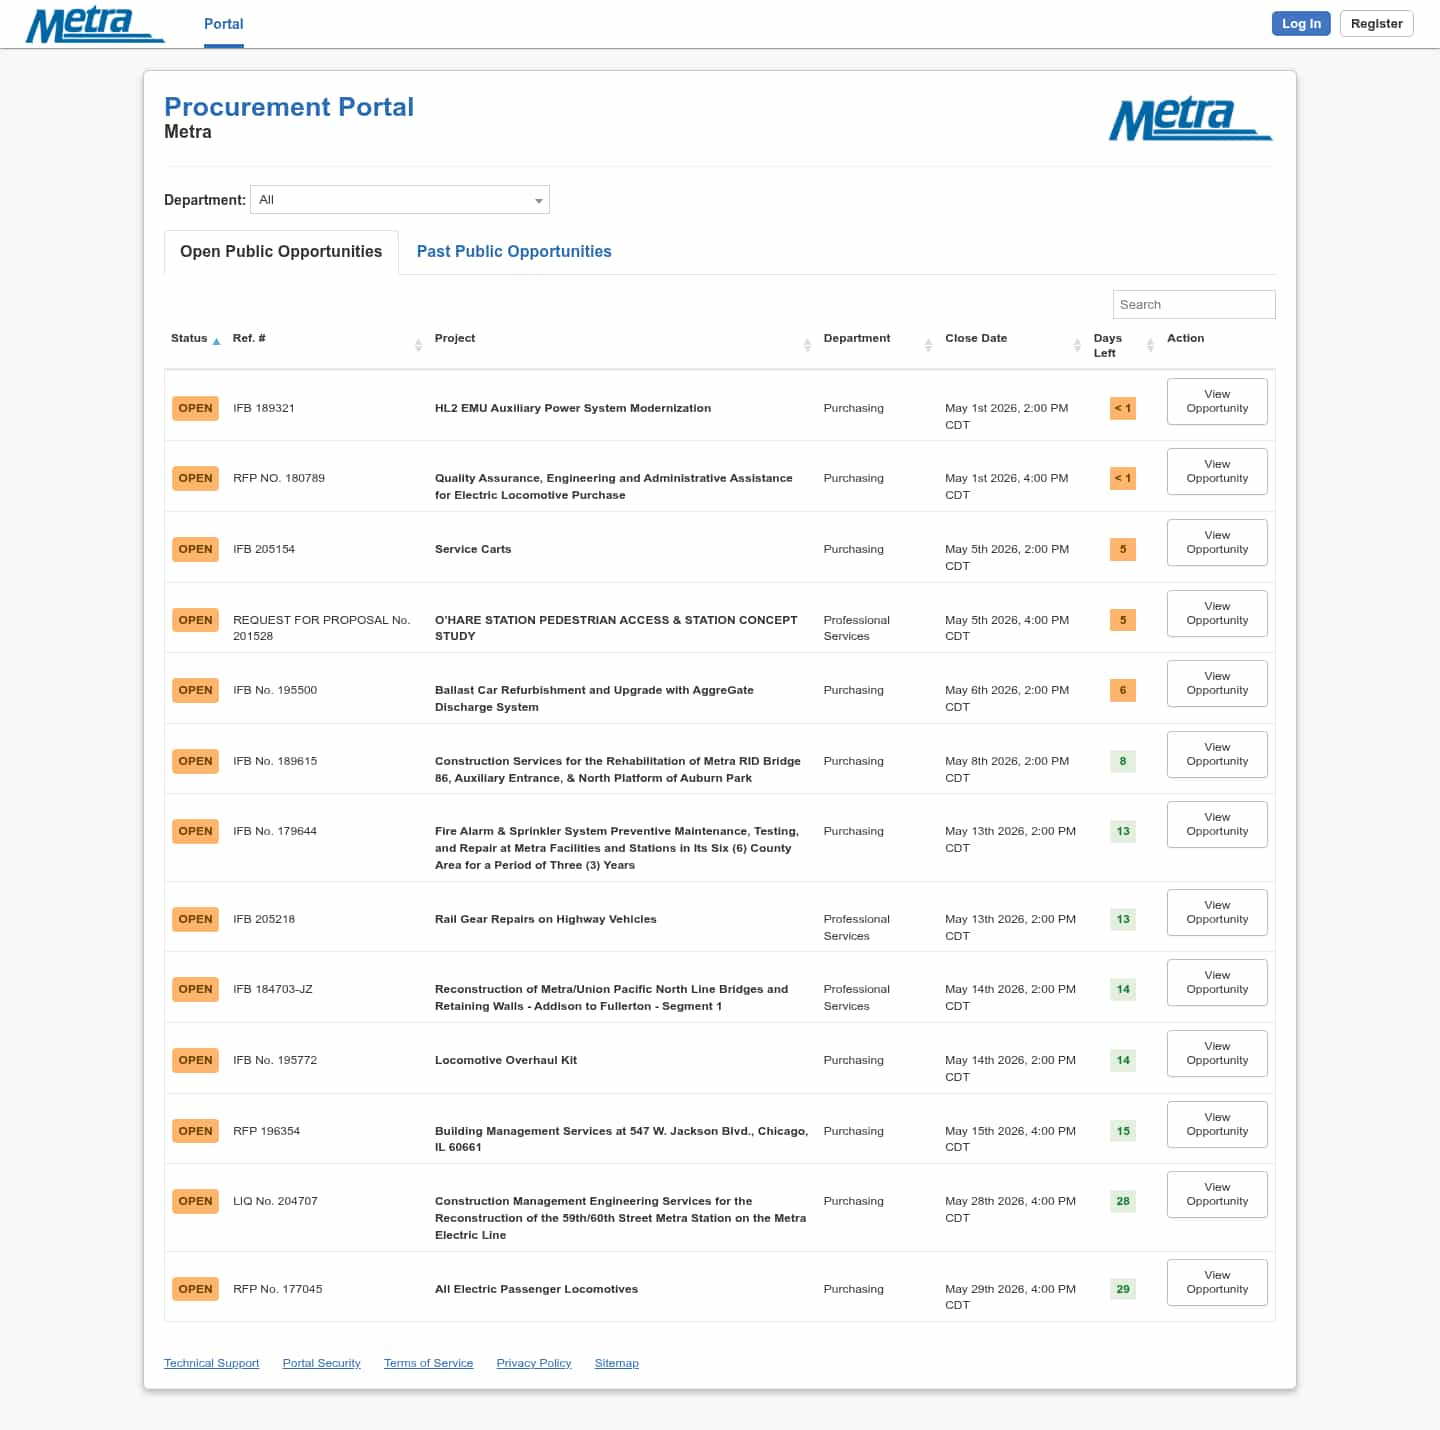The height and width of the screenshot is (1430, 1440).
Task: Click All Electric Passenger Locomotives project title
Action: click(x=536, y=1290)
